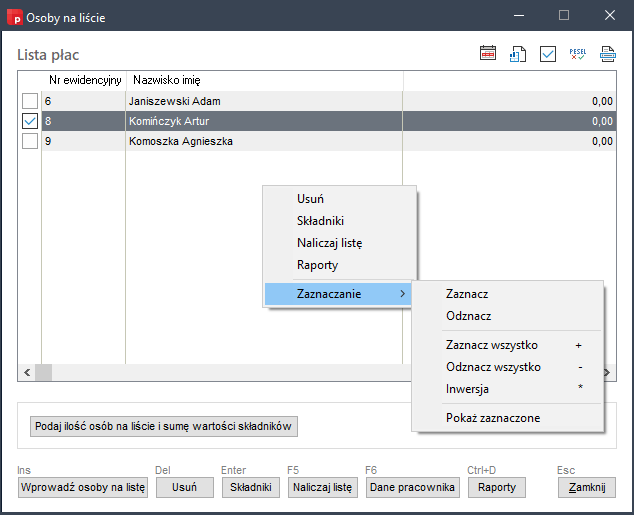Image resolution: width=634 pixels, height=515 pixels.
Task: Click the PESEL verification icon
Action: click(x=577, y=54)
